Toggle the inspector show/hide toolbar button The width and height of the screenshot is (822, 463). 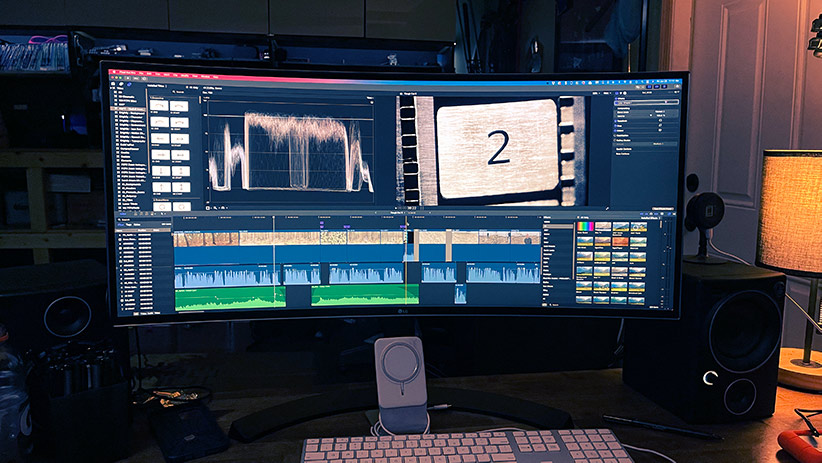click(664, 87)
